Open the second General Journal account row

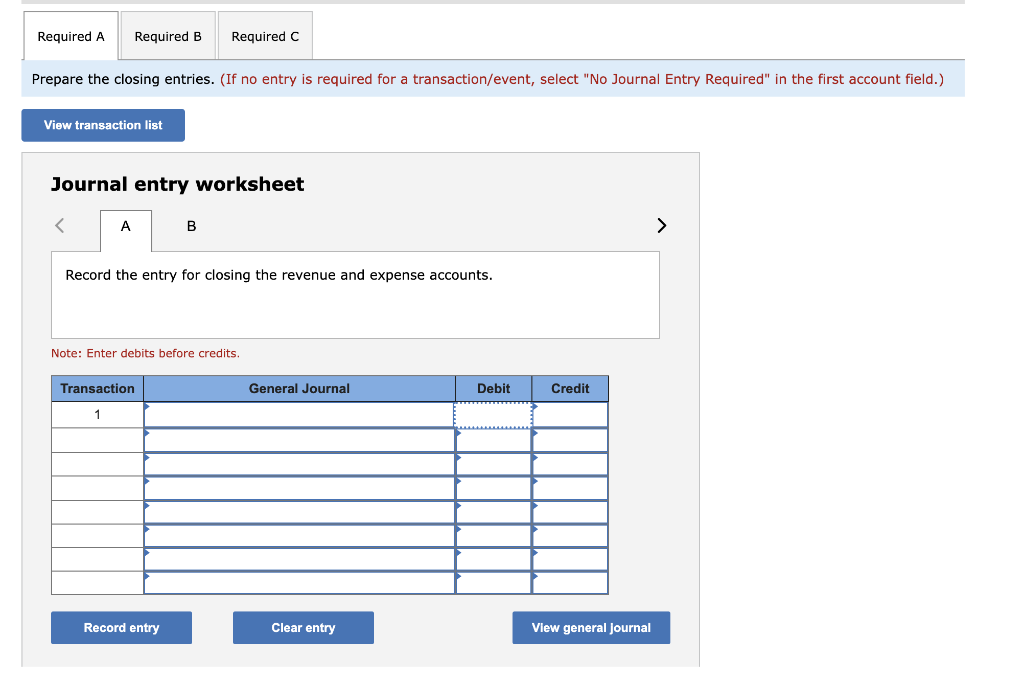(x=299, y=440)
